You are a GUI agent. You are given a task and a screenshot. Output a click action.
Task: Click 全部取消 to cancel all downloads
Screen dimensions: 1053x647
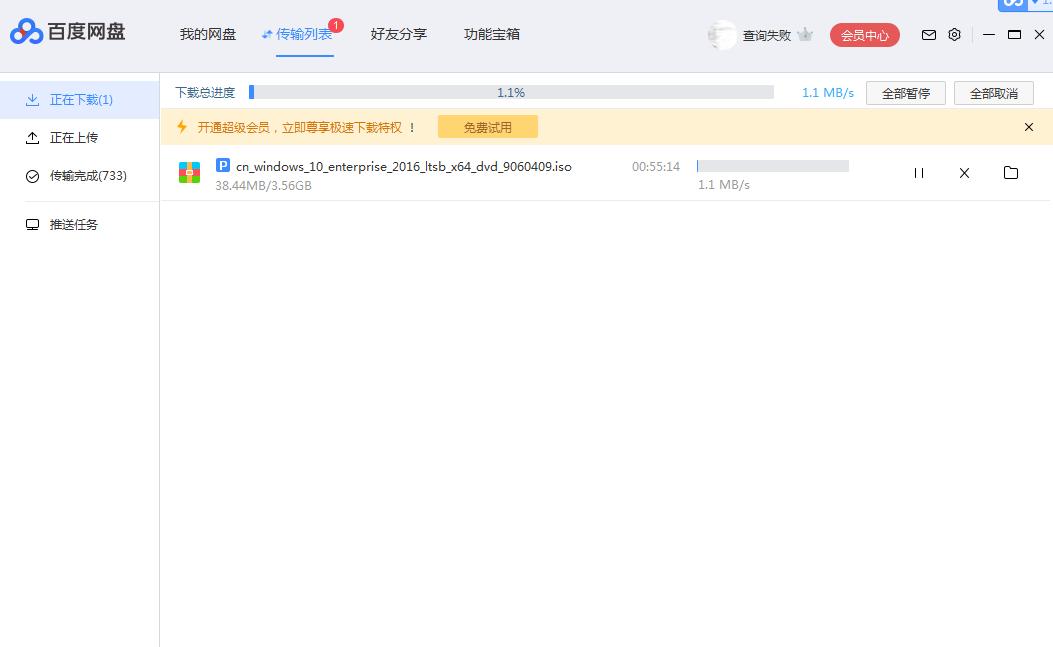pyautogui.click(x=994, y=92)
